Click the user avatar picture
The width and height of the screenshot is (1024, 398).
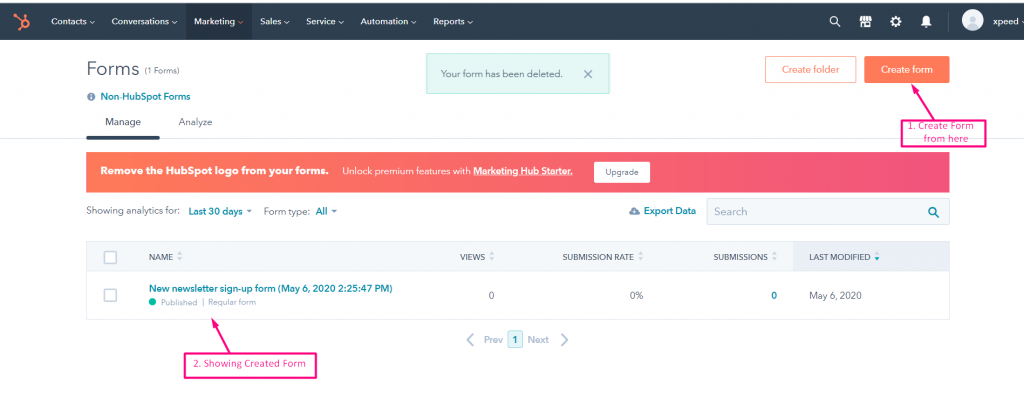coord(972,20)
